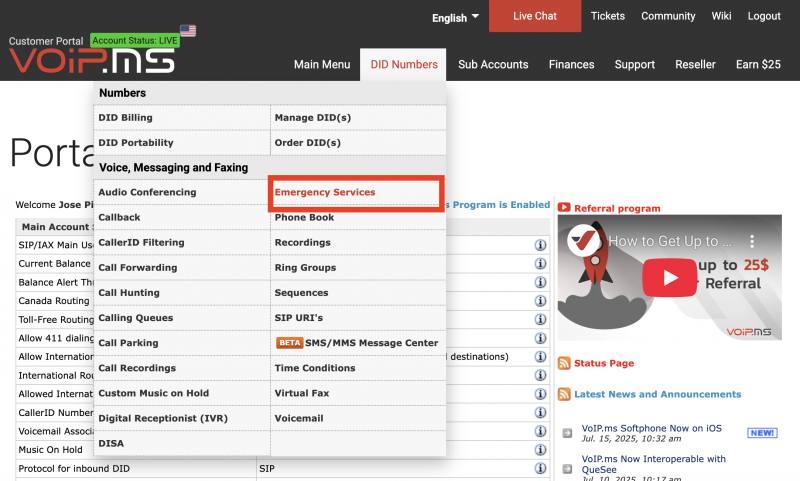Click info icon in Allow 411 dialing row
This screenshot has width=800, height=481.
[x=540, y=338]
